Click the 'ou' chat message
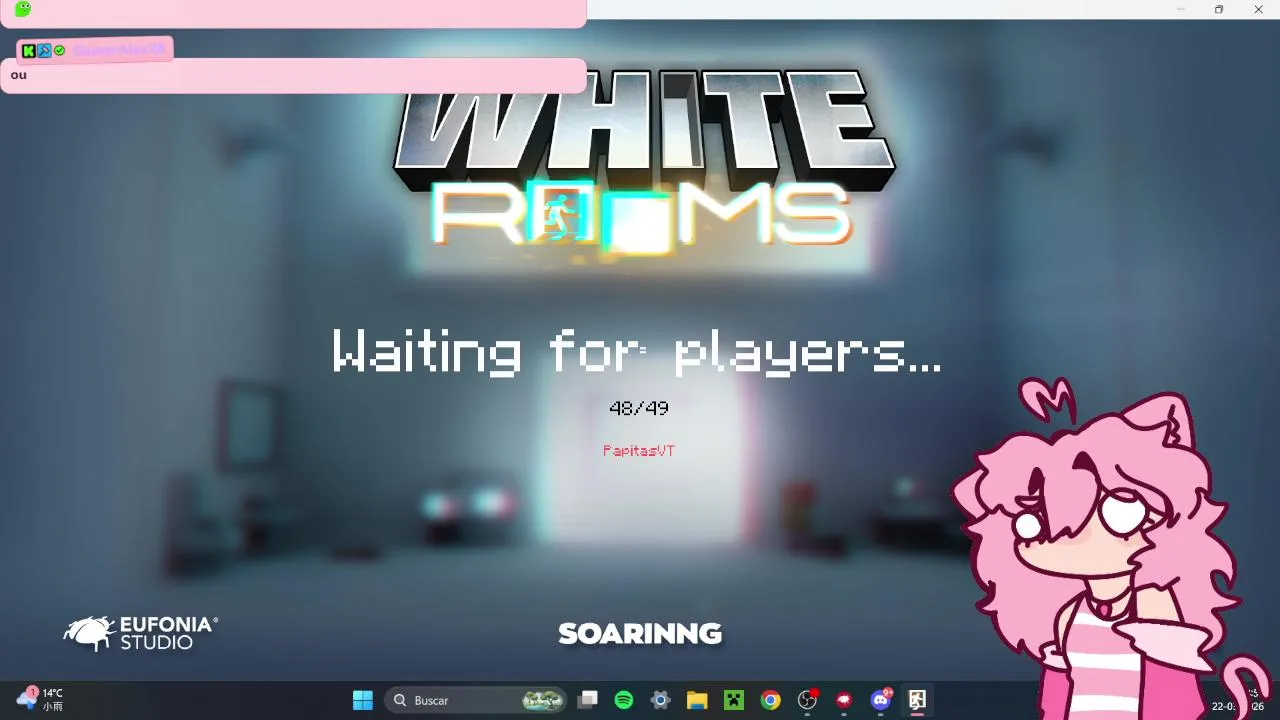 pos(19,75)
